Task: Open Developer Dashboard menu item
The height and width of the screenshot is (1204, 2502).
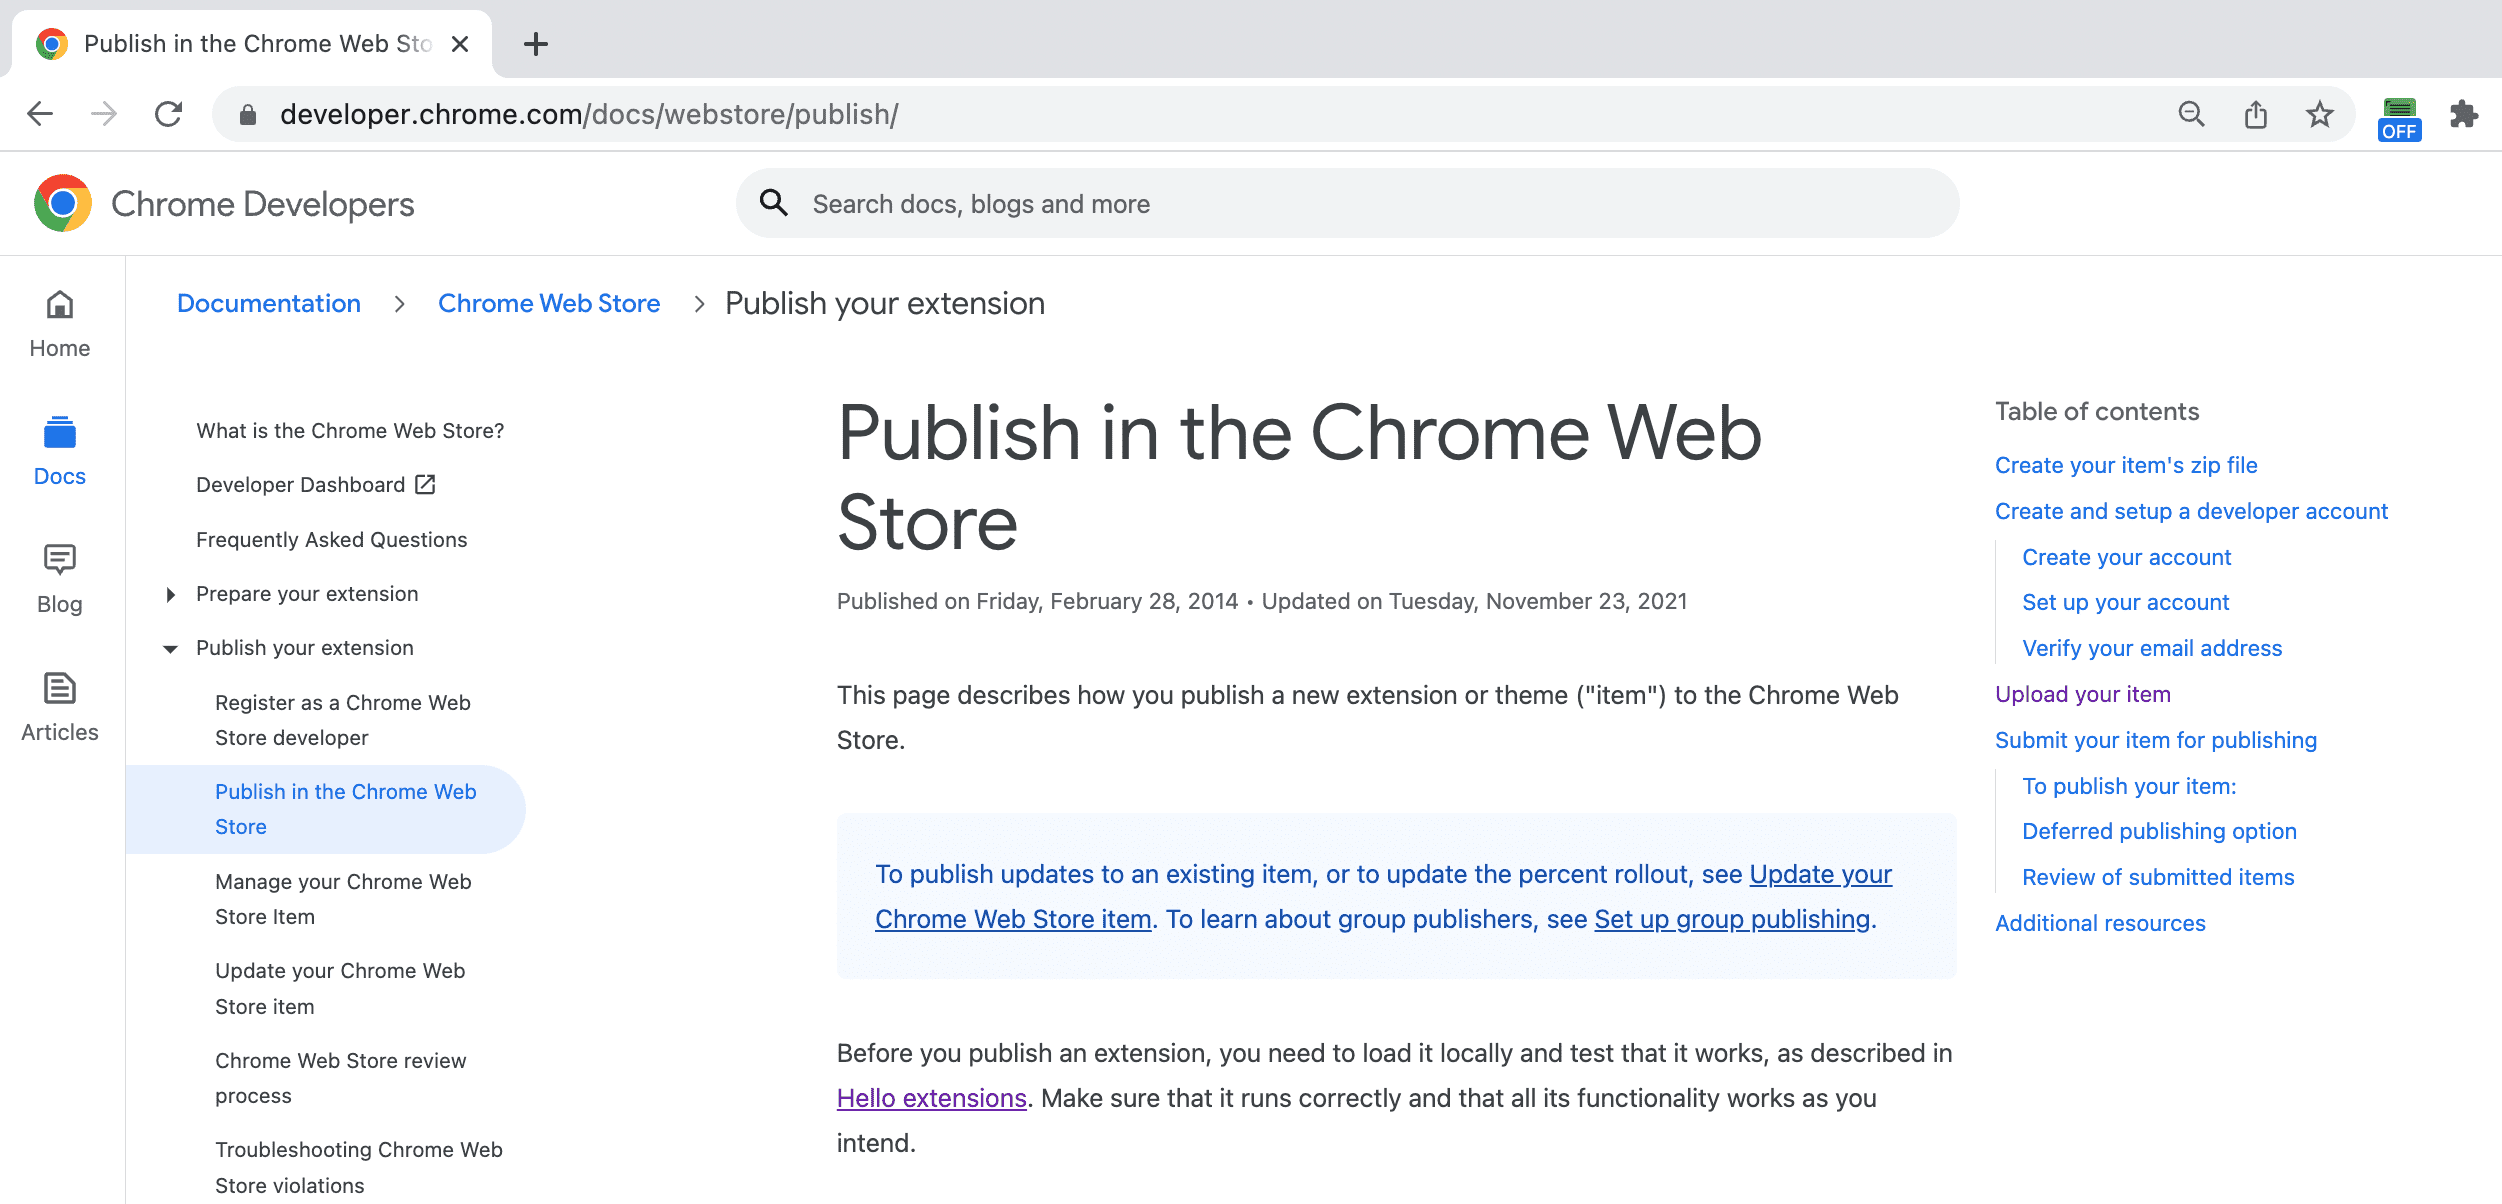Action: coord(313,483)
